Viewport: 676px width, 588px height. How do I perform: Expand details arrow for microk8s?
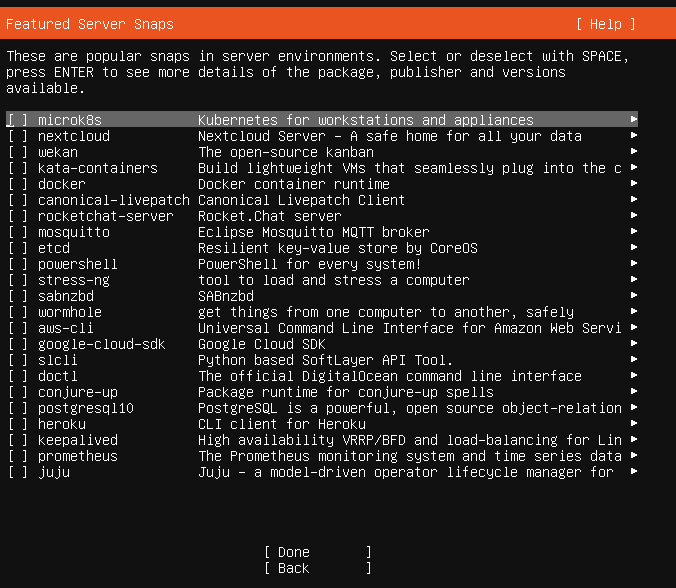pyautogui.click(x=633, y=119)
